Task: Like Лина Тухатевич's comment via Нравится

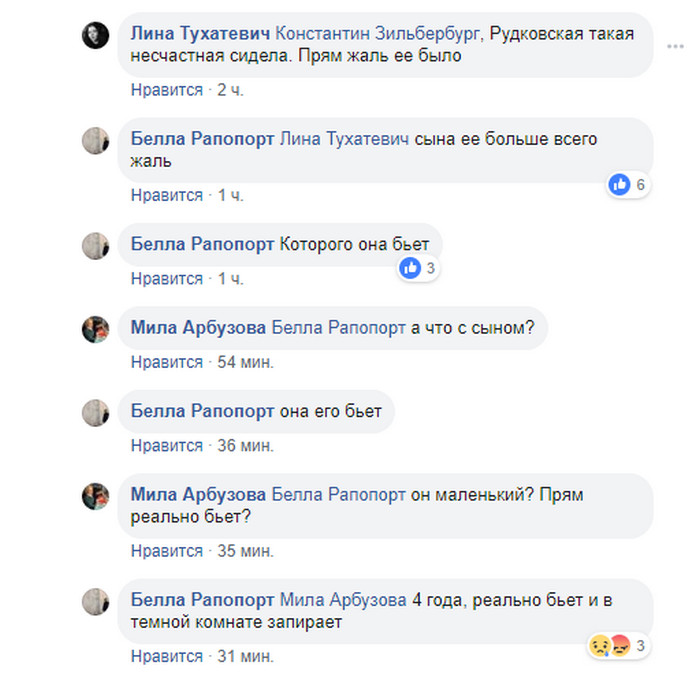Action: [167, 90]
